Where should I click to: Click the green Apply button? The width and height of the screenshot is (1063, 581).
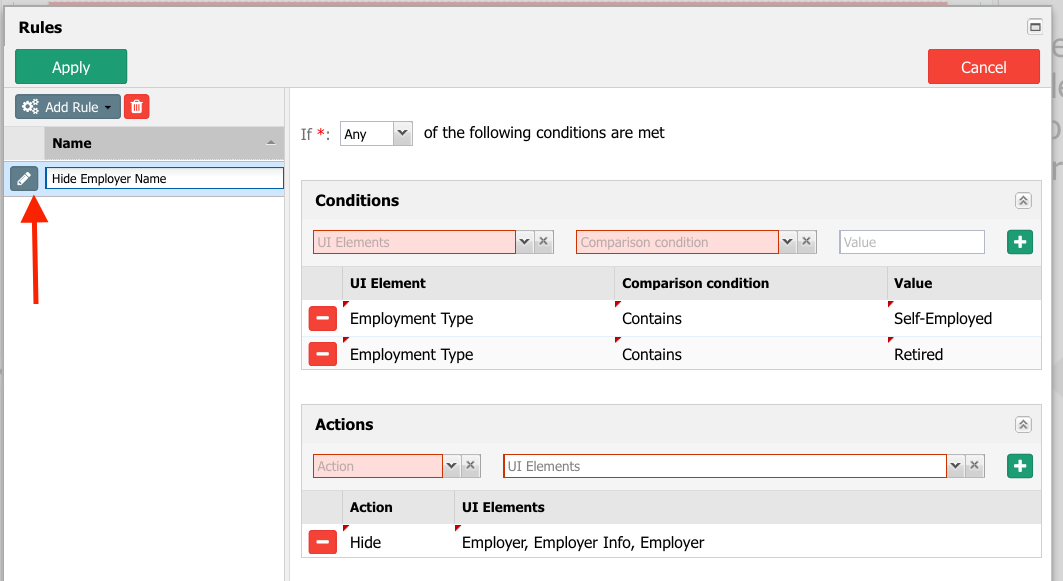pos(71,67)
